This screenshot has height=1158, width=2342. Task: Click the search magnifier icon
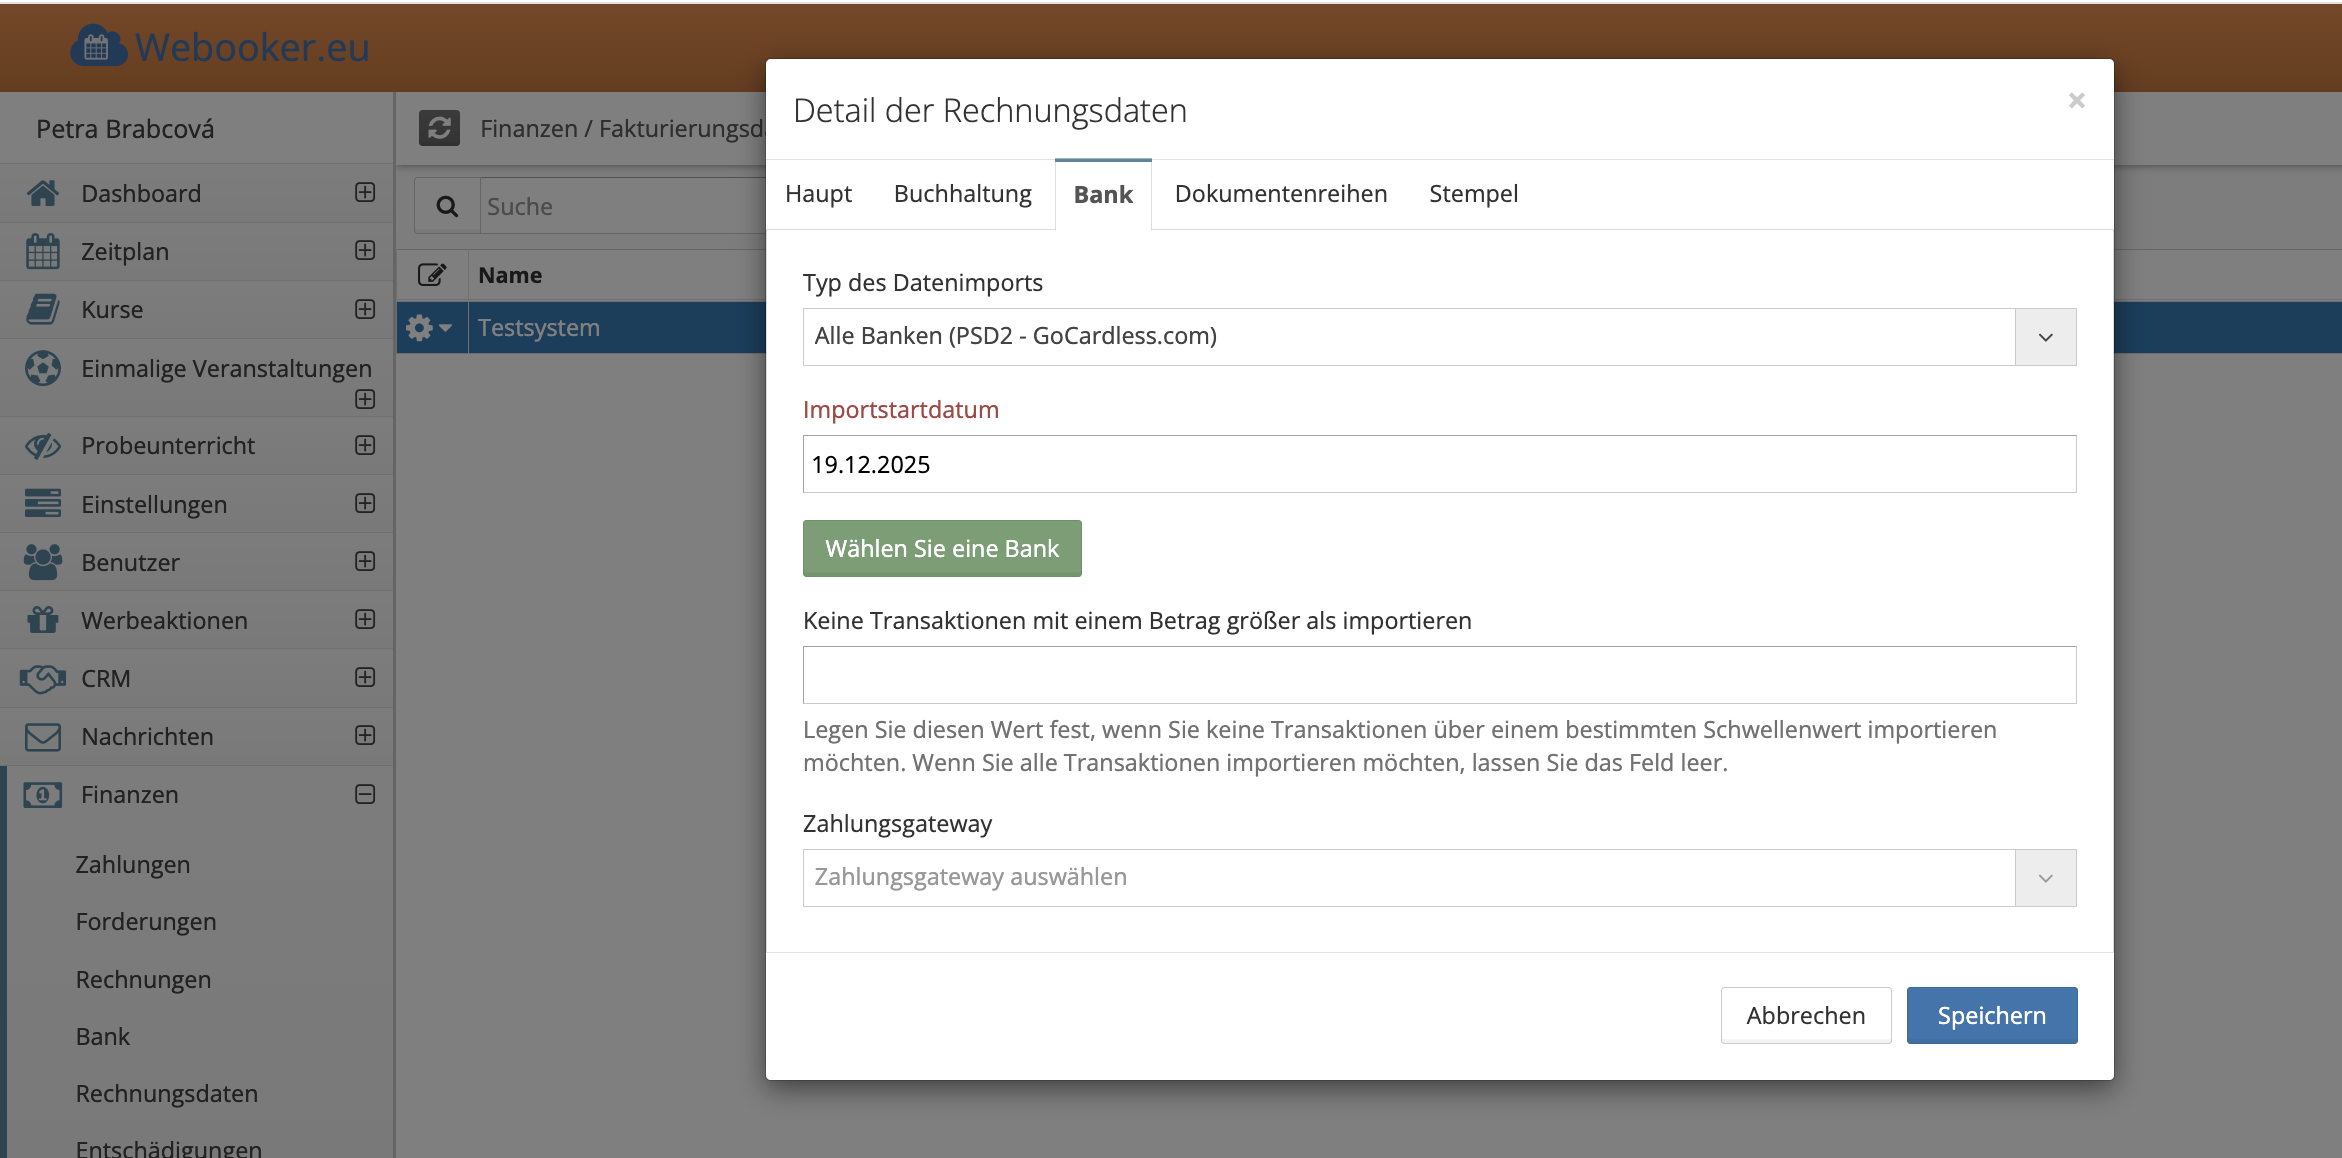(447, 206)
